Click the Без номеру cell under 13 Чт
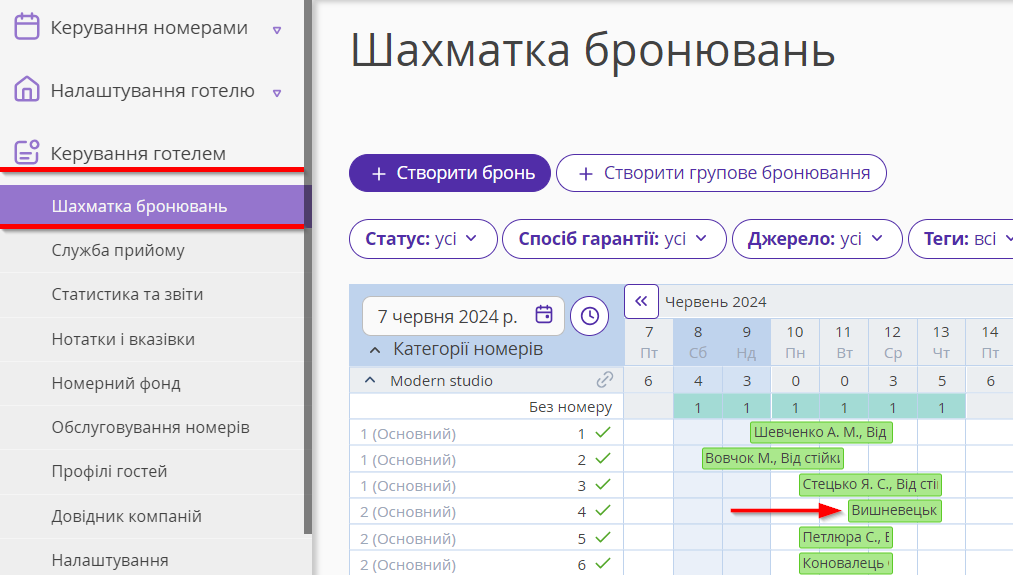The image size is (1013, 575). 941,407
